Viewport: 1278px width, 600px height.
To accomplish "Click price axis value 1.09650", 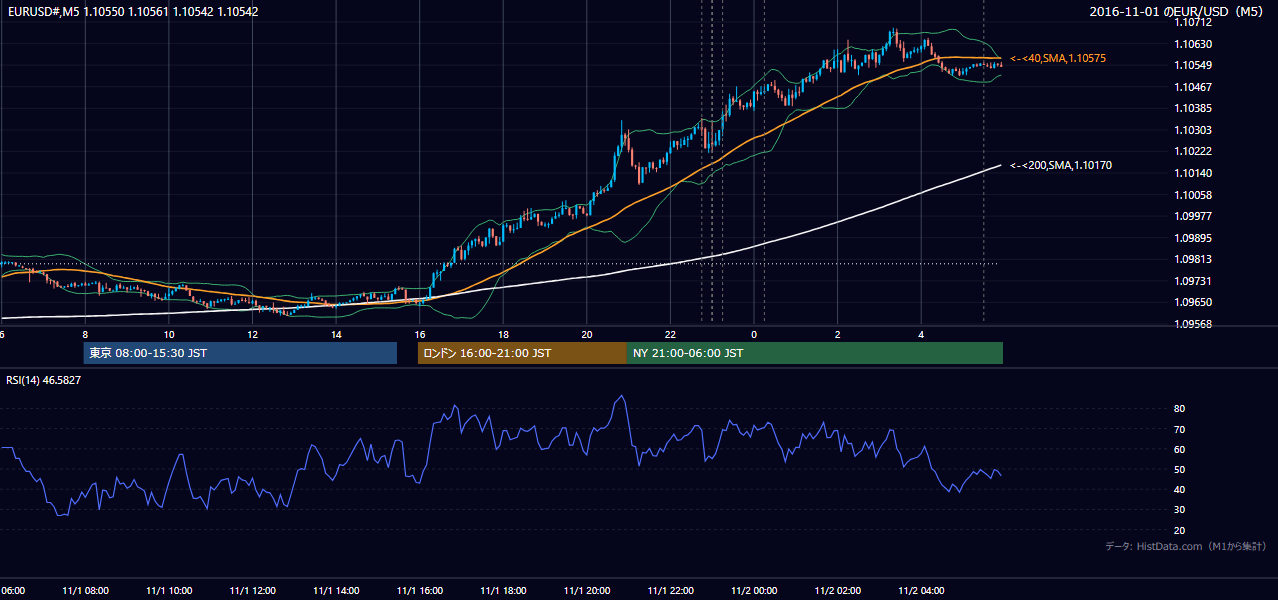I will tap(1193, 302).
